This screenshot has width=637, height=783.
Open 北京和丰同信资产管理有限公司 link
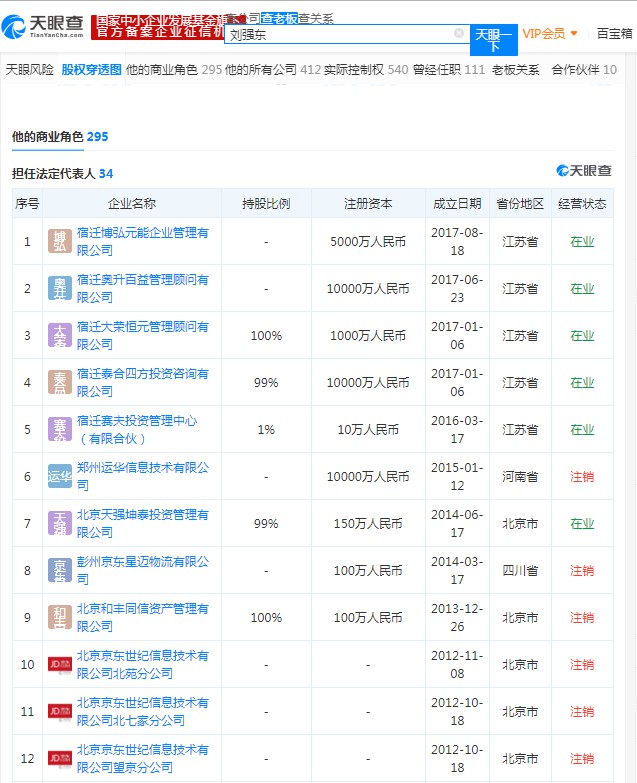click(143, 617)
